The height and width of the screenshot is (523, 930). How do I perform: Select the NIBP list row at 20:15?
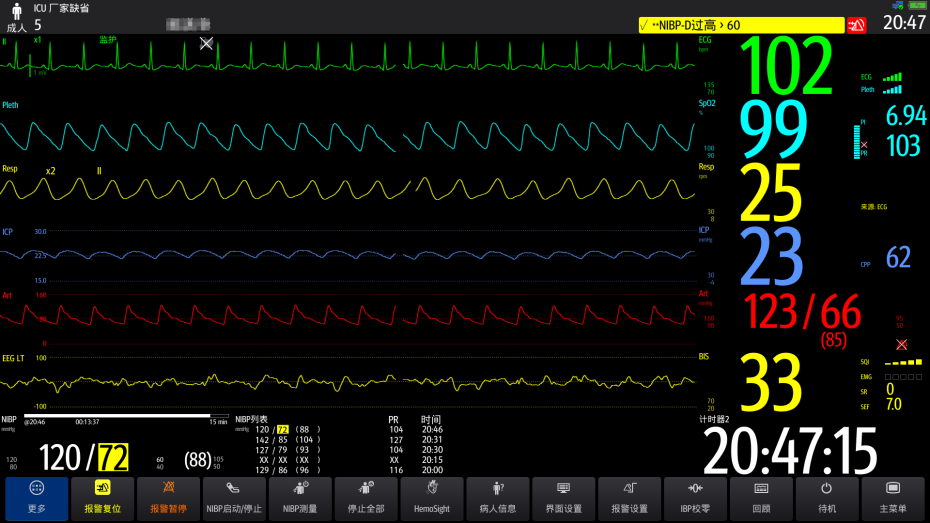coord(349,460)
